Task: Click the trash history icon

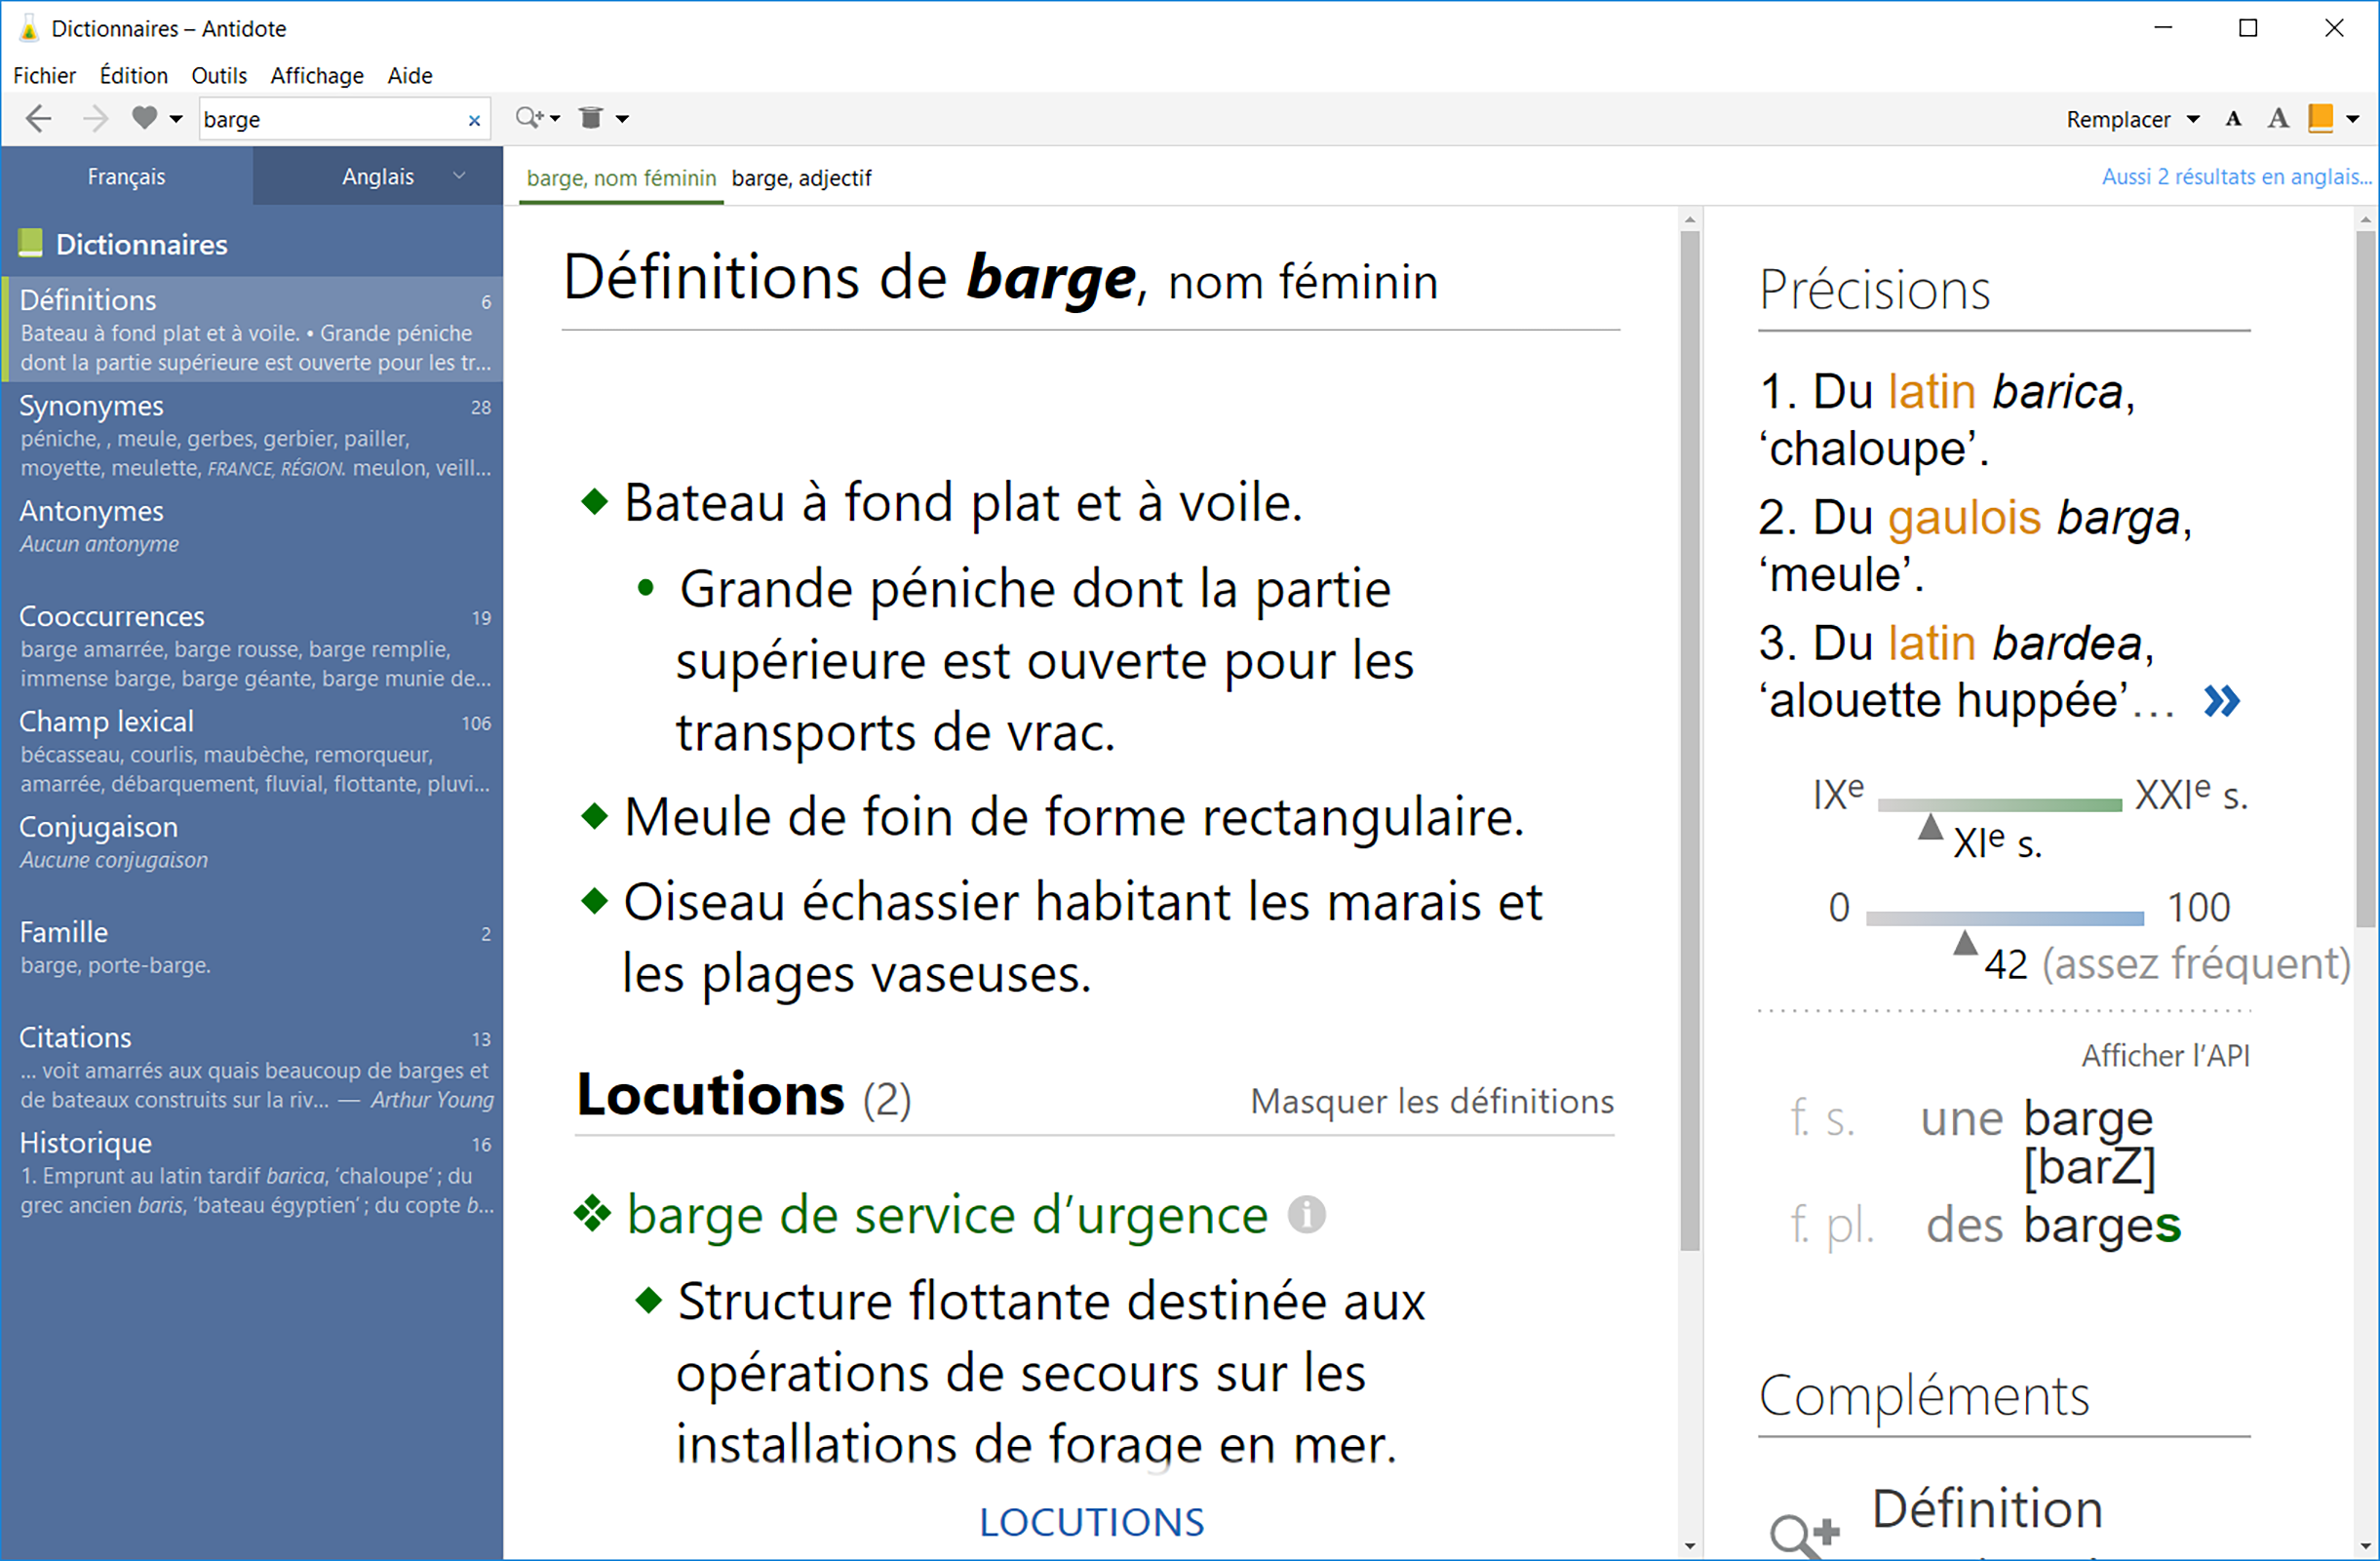Action: 591,118
